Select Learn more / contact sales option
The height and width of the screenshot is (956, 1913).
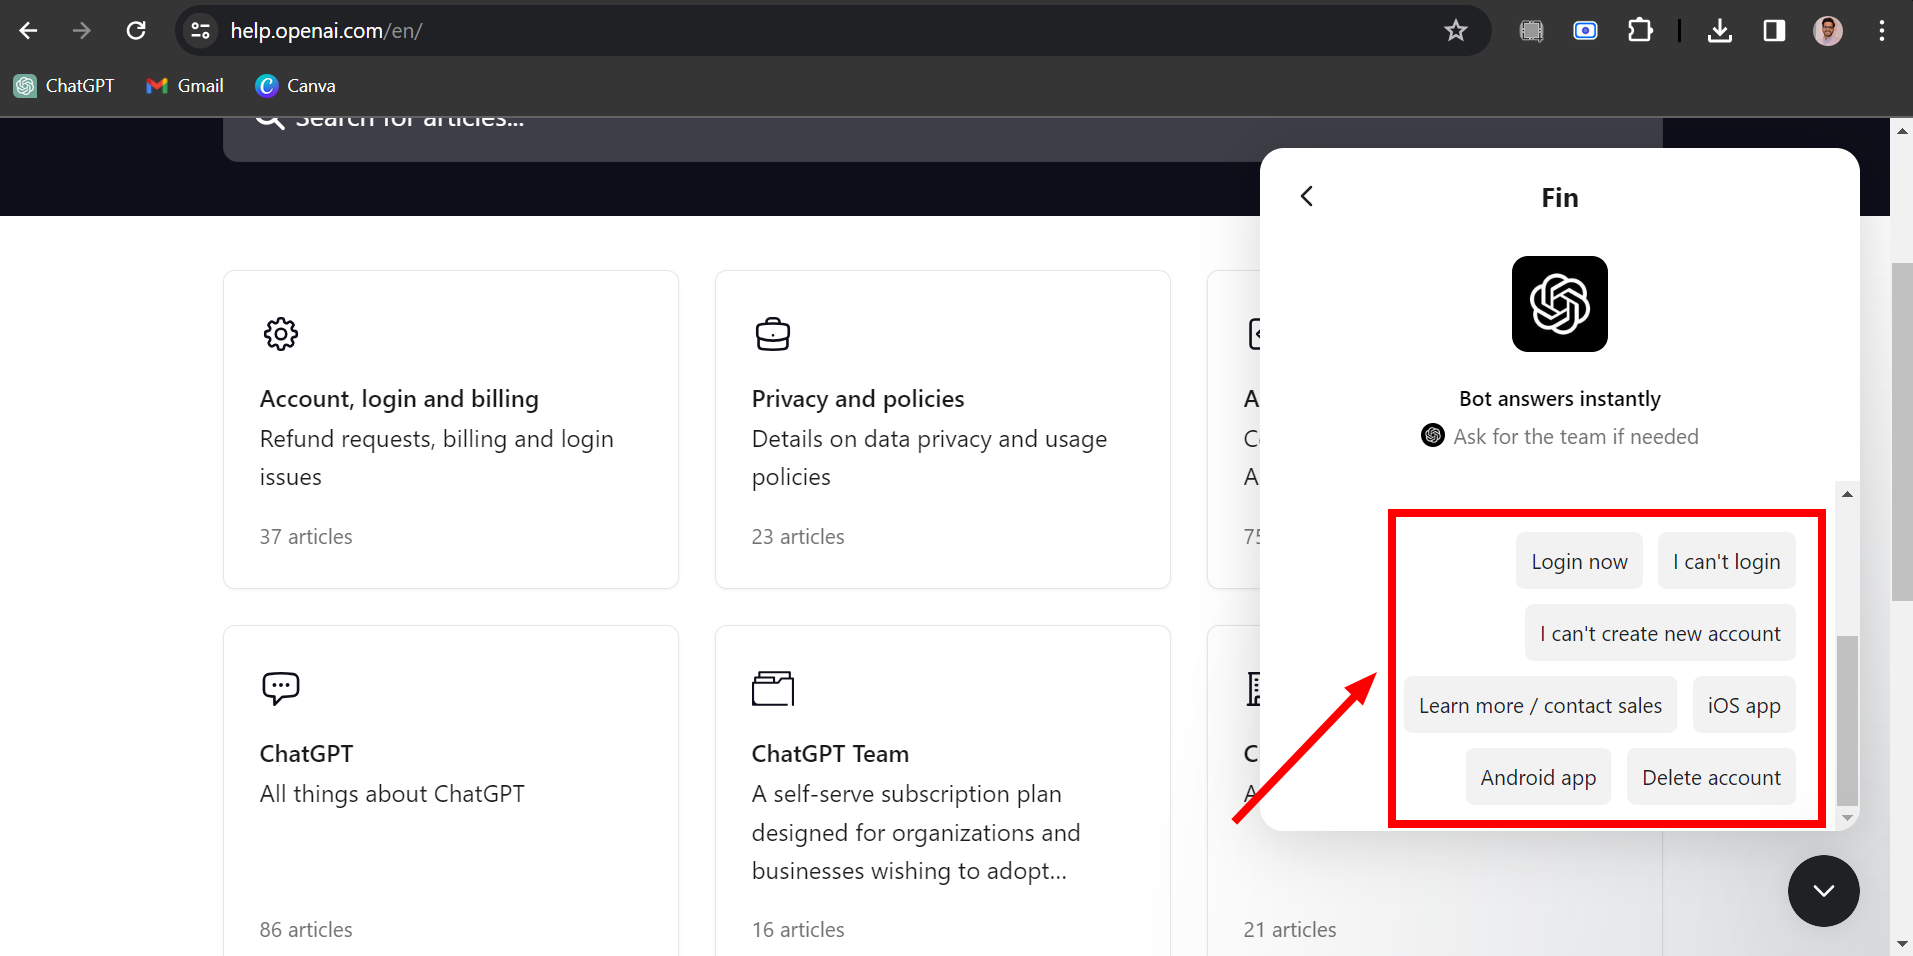pos(1540,705)
